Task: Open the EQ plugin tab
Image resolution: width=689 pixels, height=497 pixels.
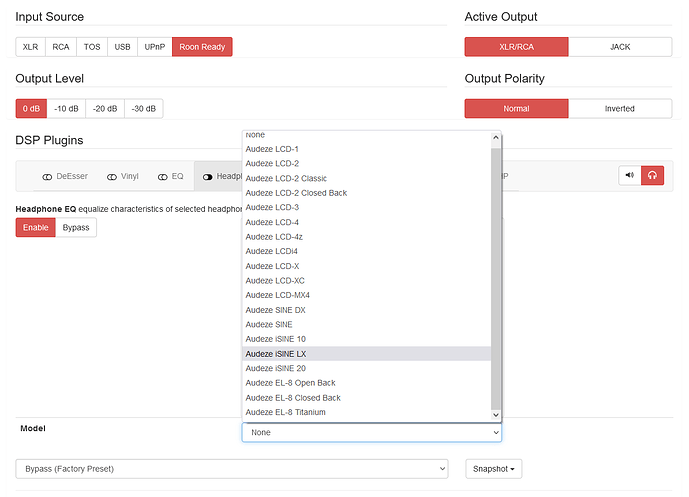Action: (x=170, y=176)
